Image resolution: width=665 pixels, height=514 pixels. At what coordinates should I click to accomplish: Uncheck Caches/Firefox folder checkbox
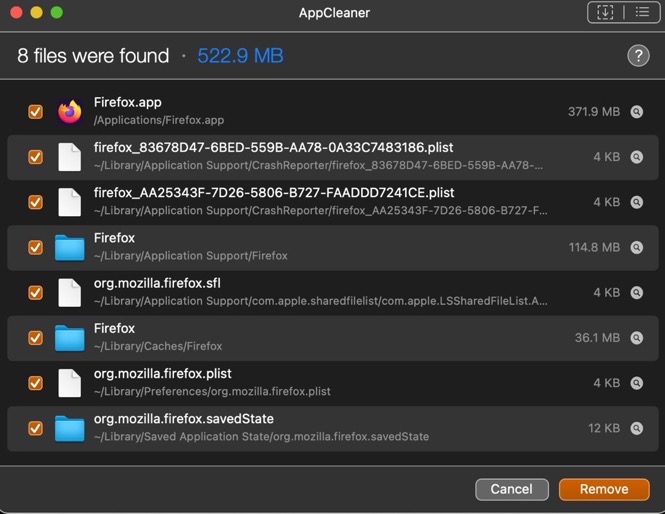tap(36, 338)
